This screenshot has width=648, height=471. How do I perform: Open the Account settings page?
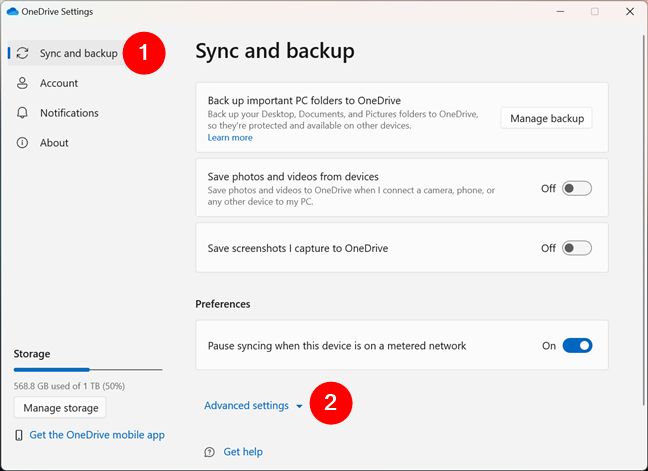coord(59,83)
